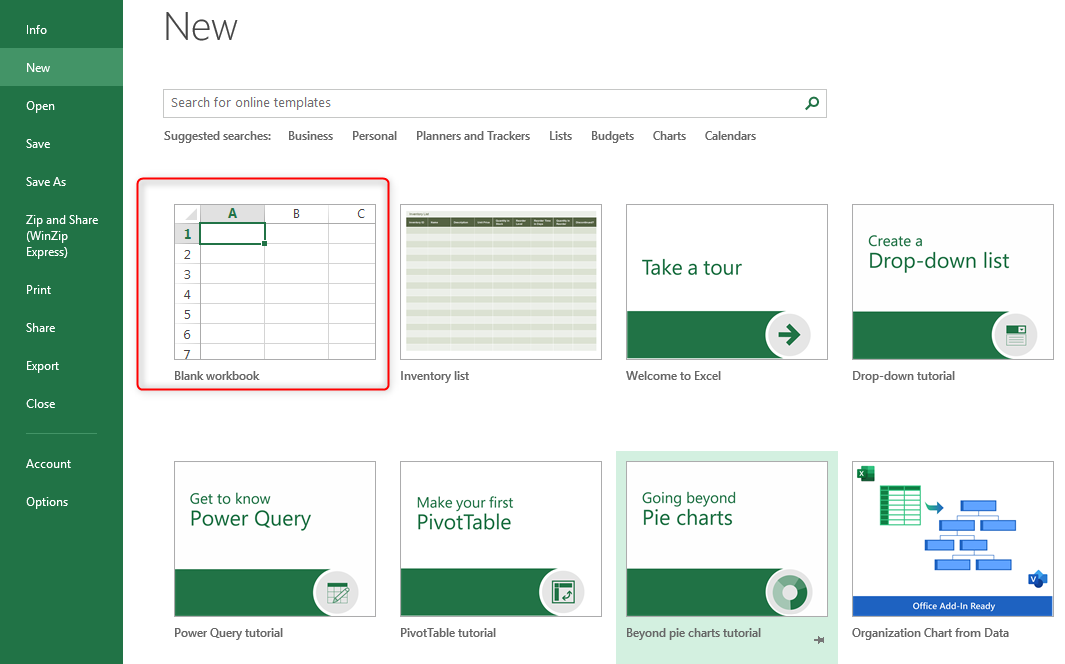Open Going beyond Pie charts template

[727, 539]
